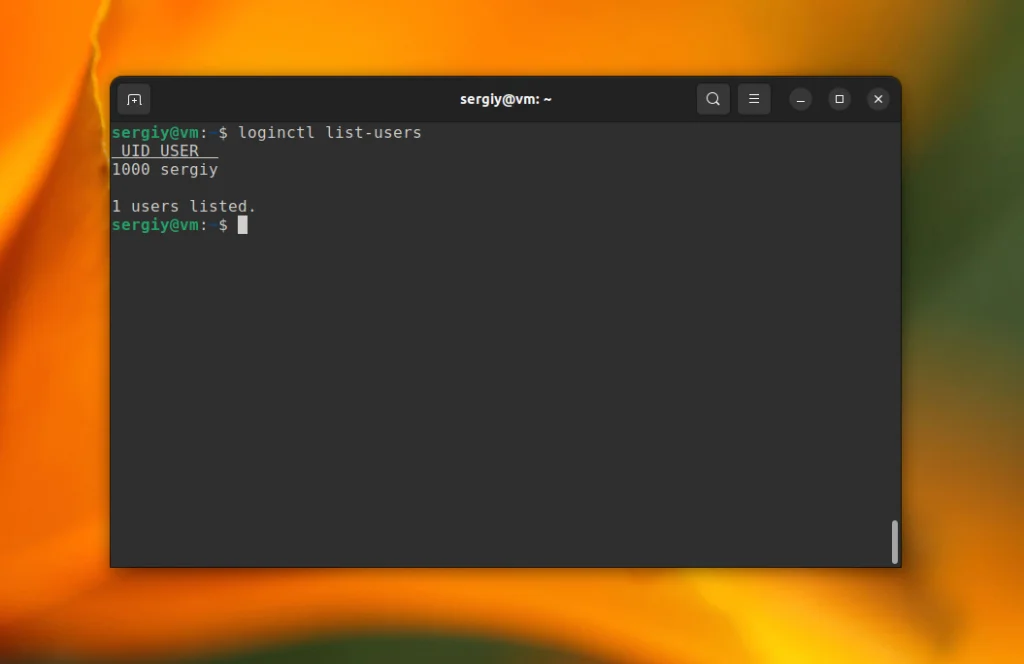Click the output line showing 1000 sergiy

pos(165,169)
